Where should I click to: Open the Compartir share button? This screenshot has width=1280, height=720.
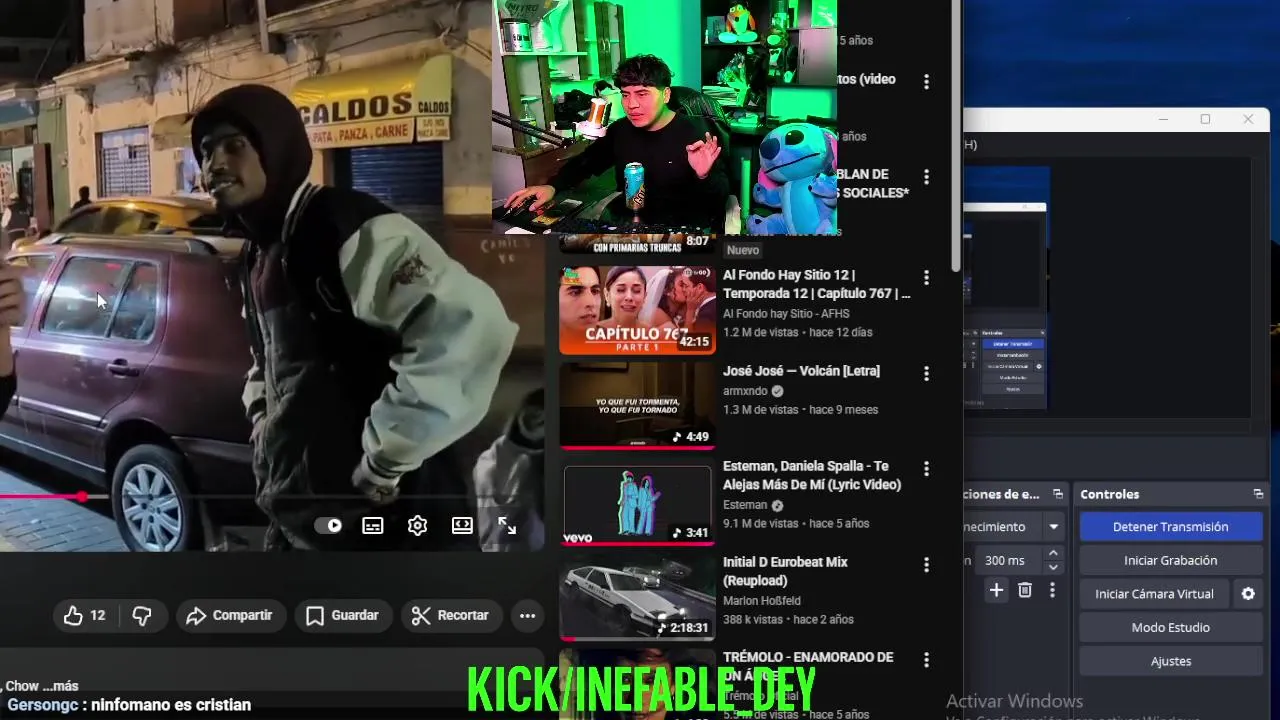click(229, 616)
